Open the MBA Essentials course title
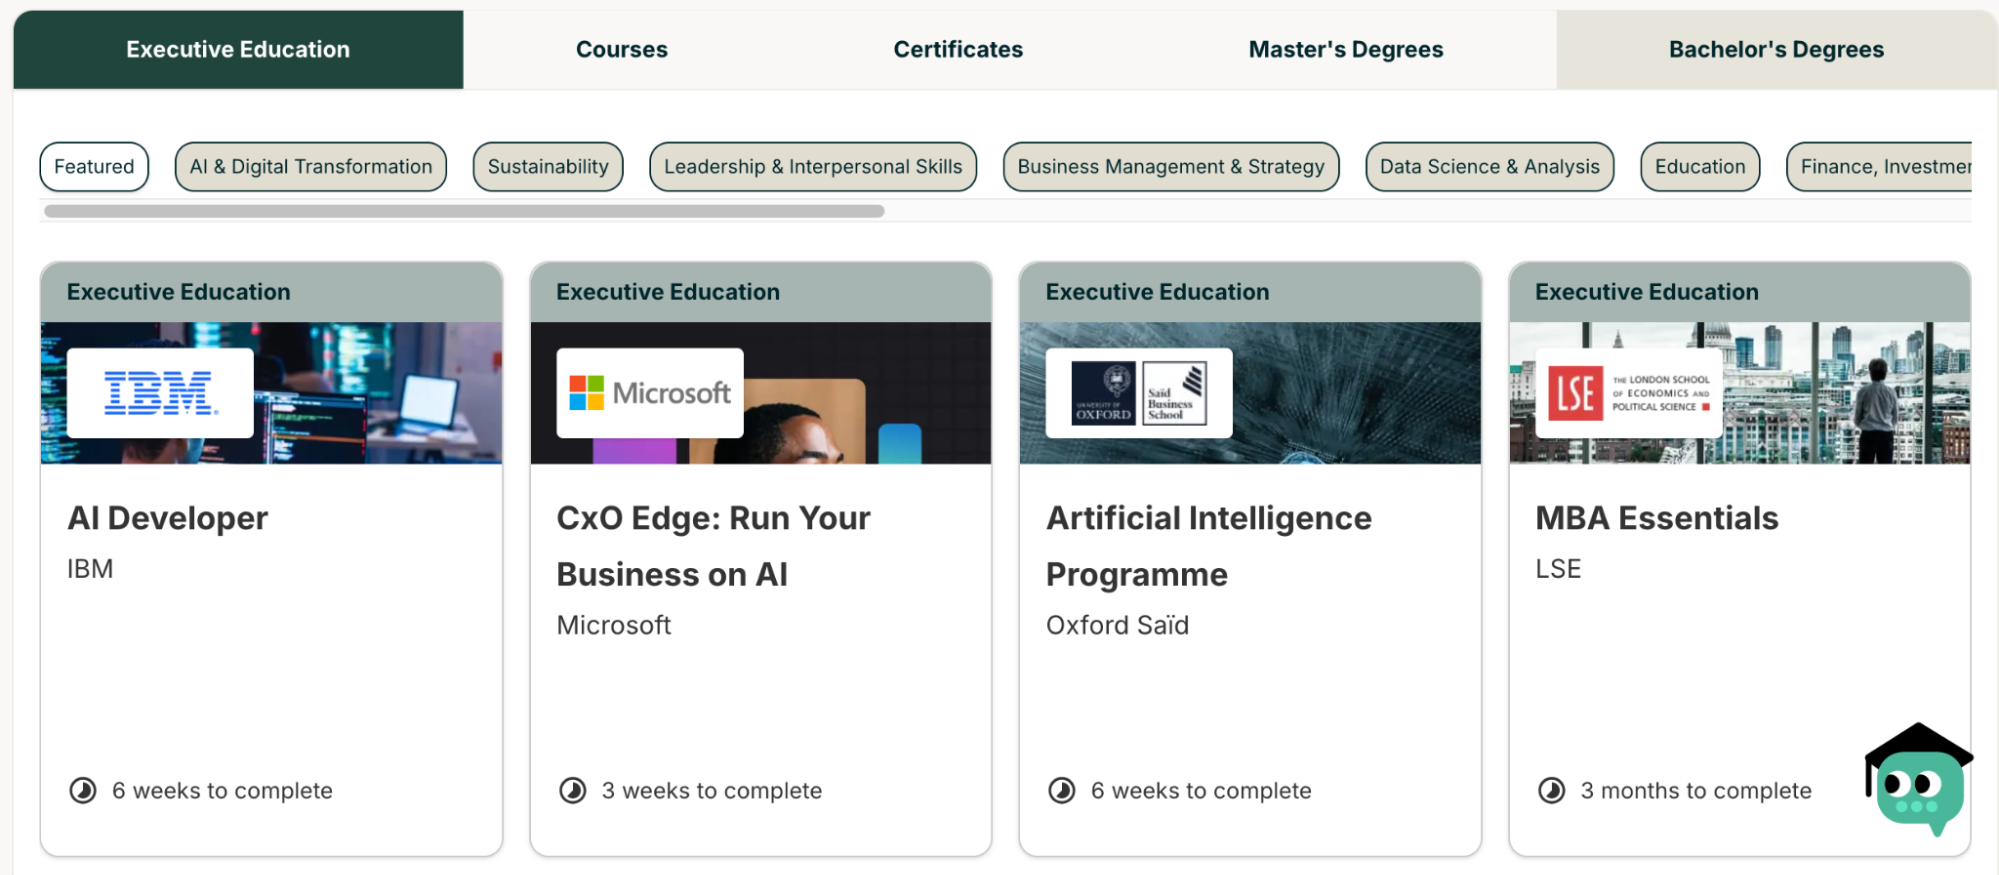The height and width of the screenshot is (875, 1999). tap(1657, 518)
